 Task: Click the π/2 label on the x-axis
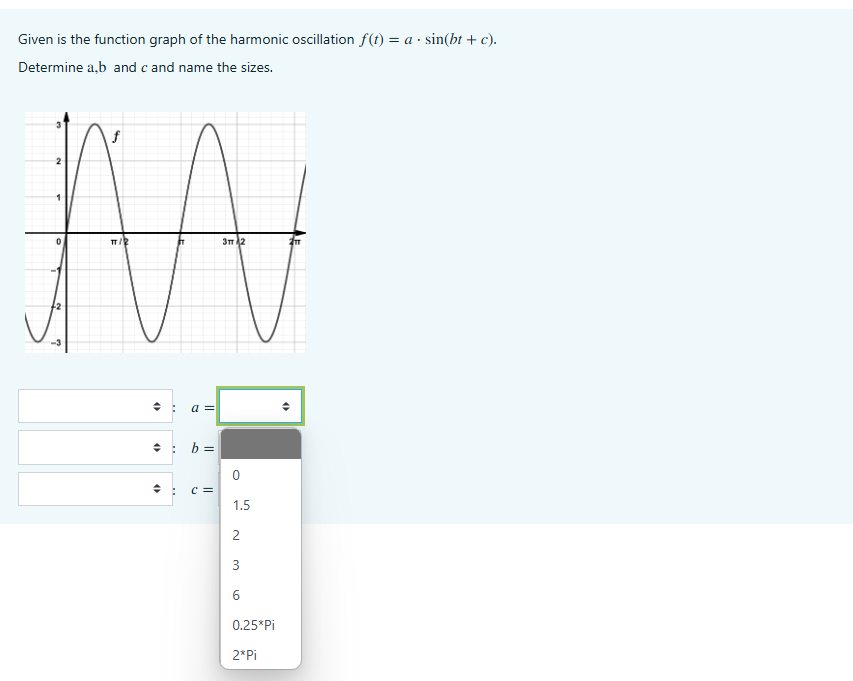click(118, 239)
